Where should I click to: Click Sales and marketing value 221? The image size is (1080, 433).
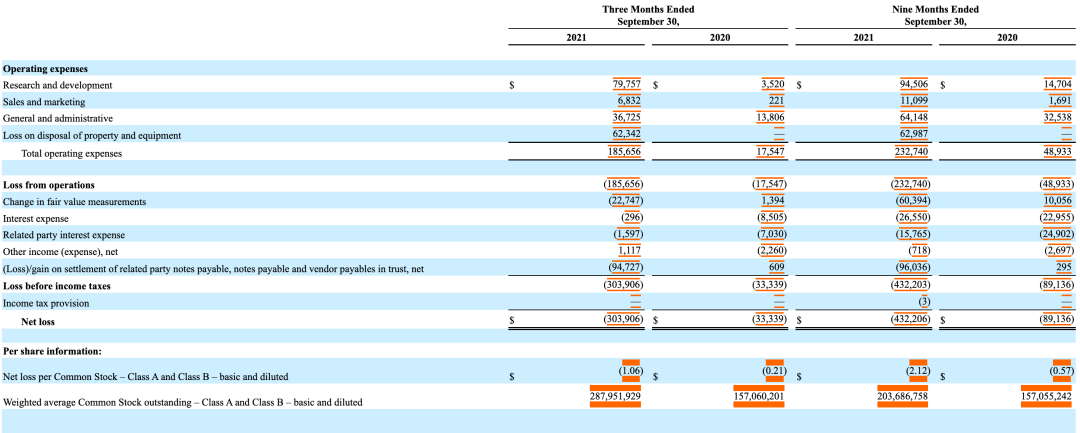point(778,102)
